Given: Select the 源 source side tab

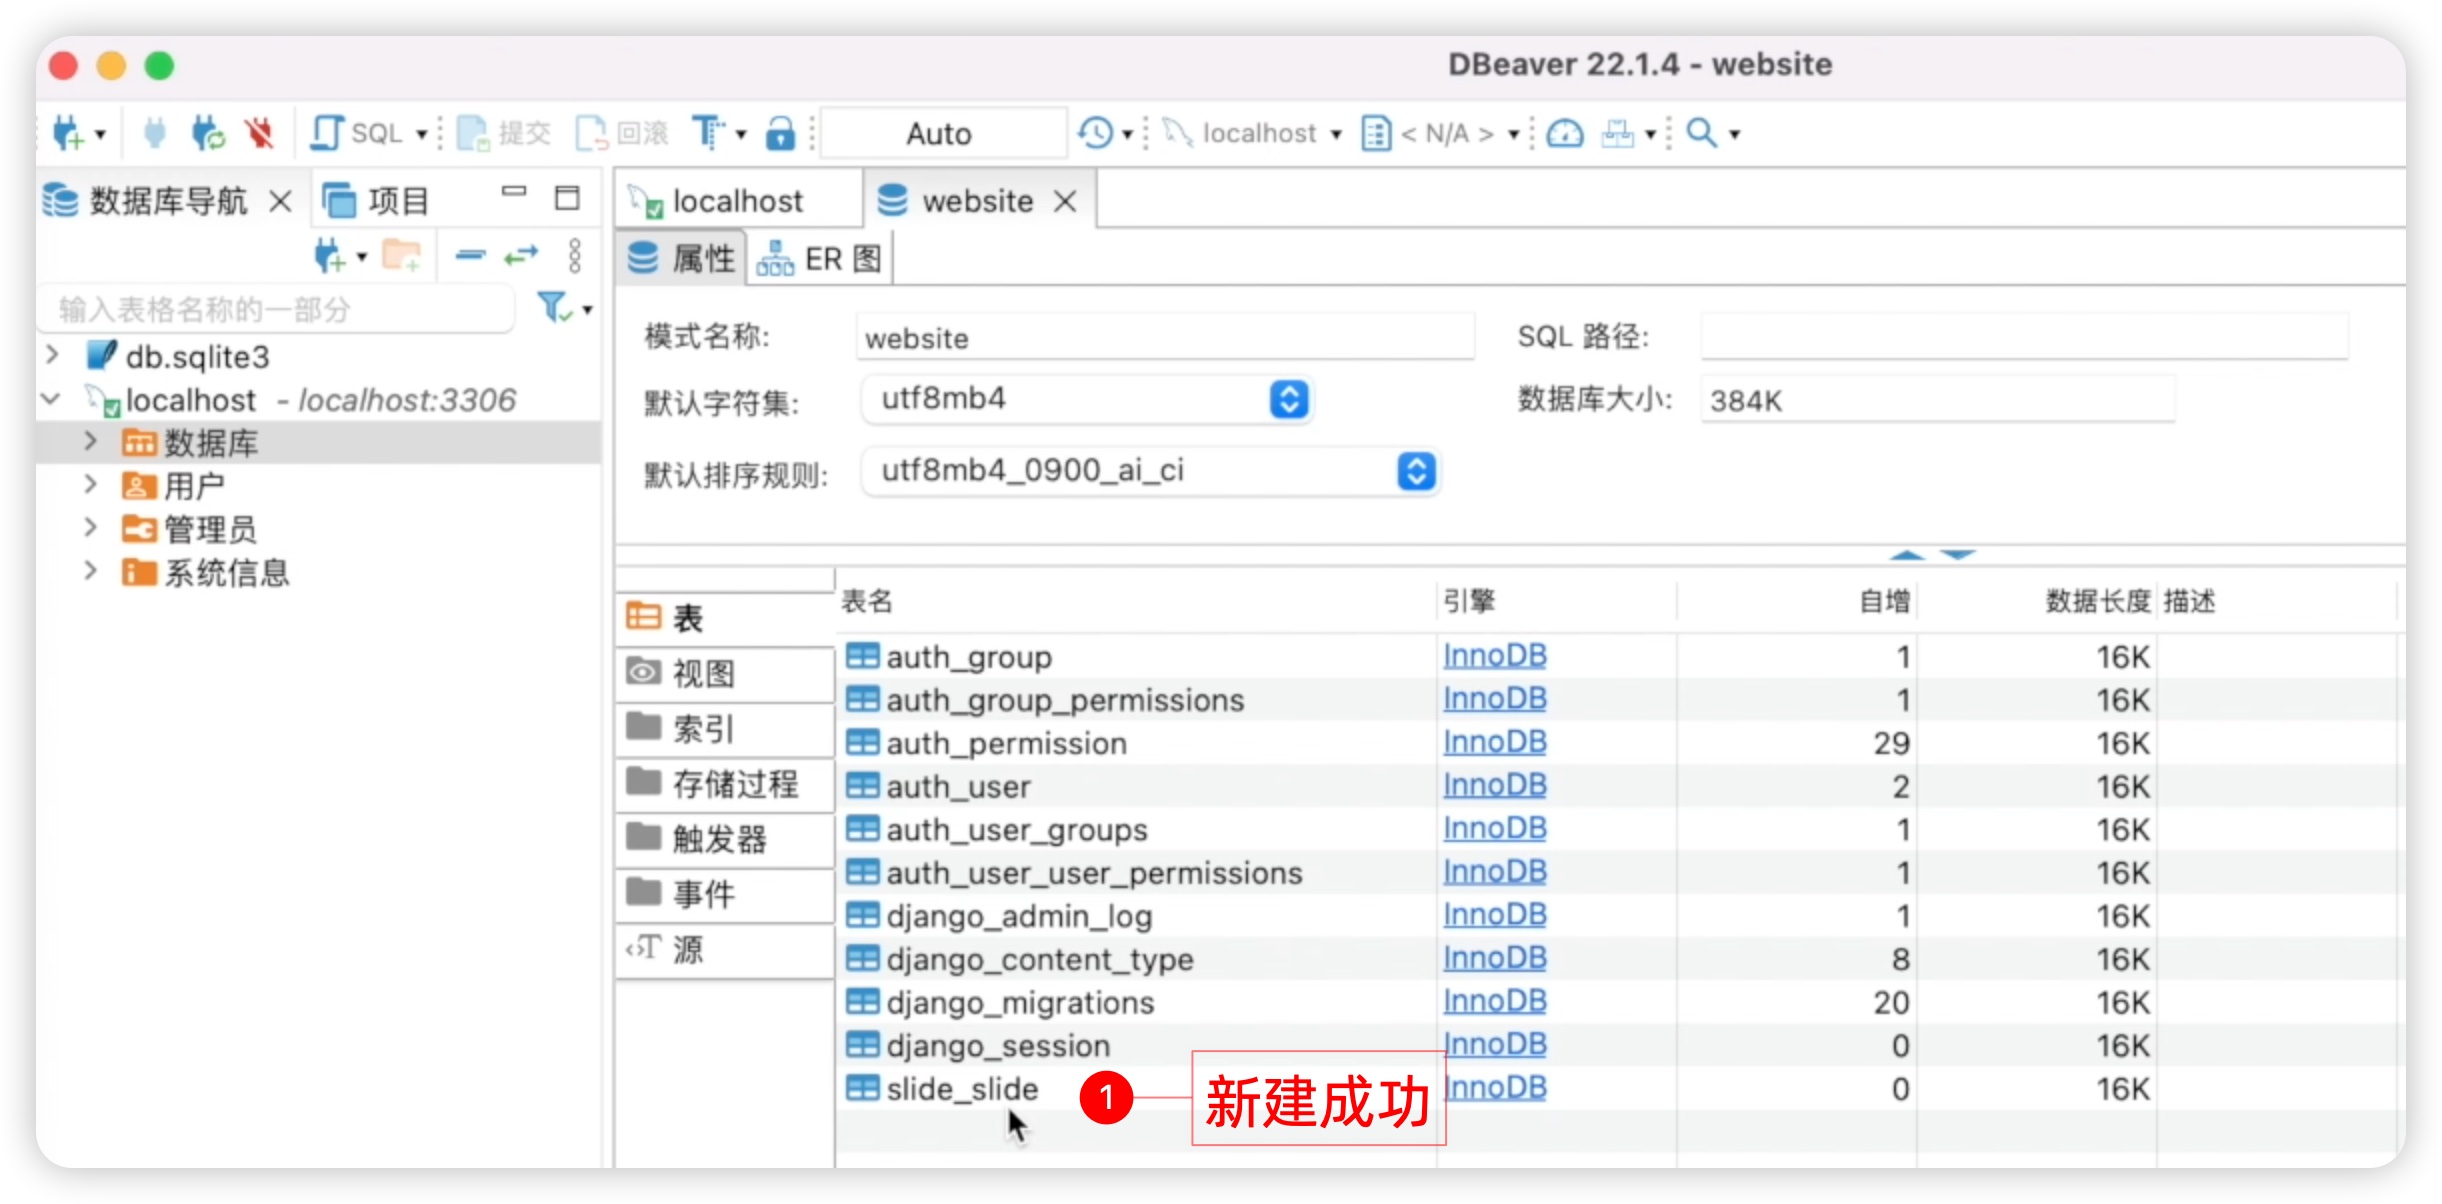Looking at the screenshot, I should pyautogui.click(x=726, y=948).
